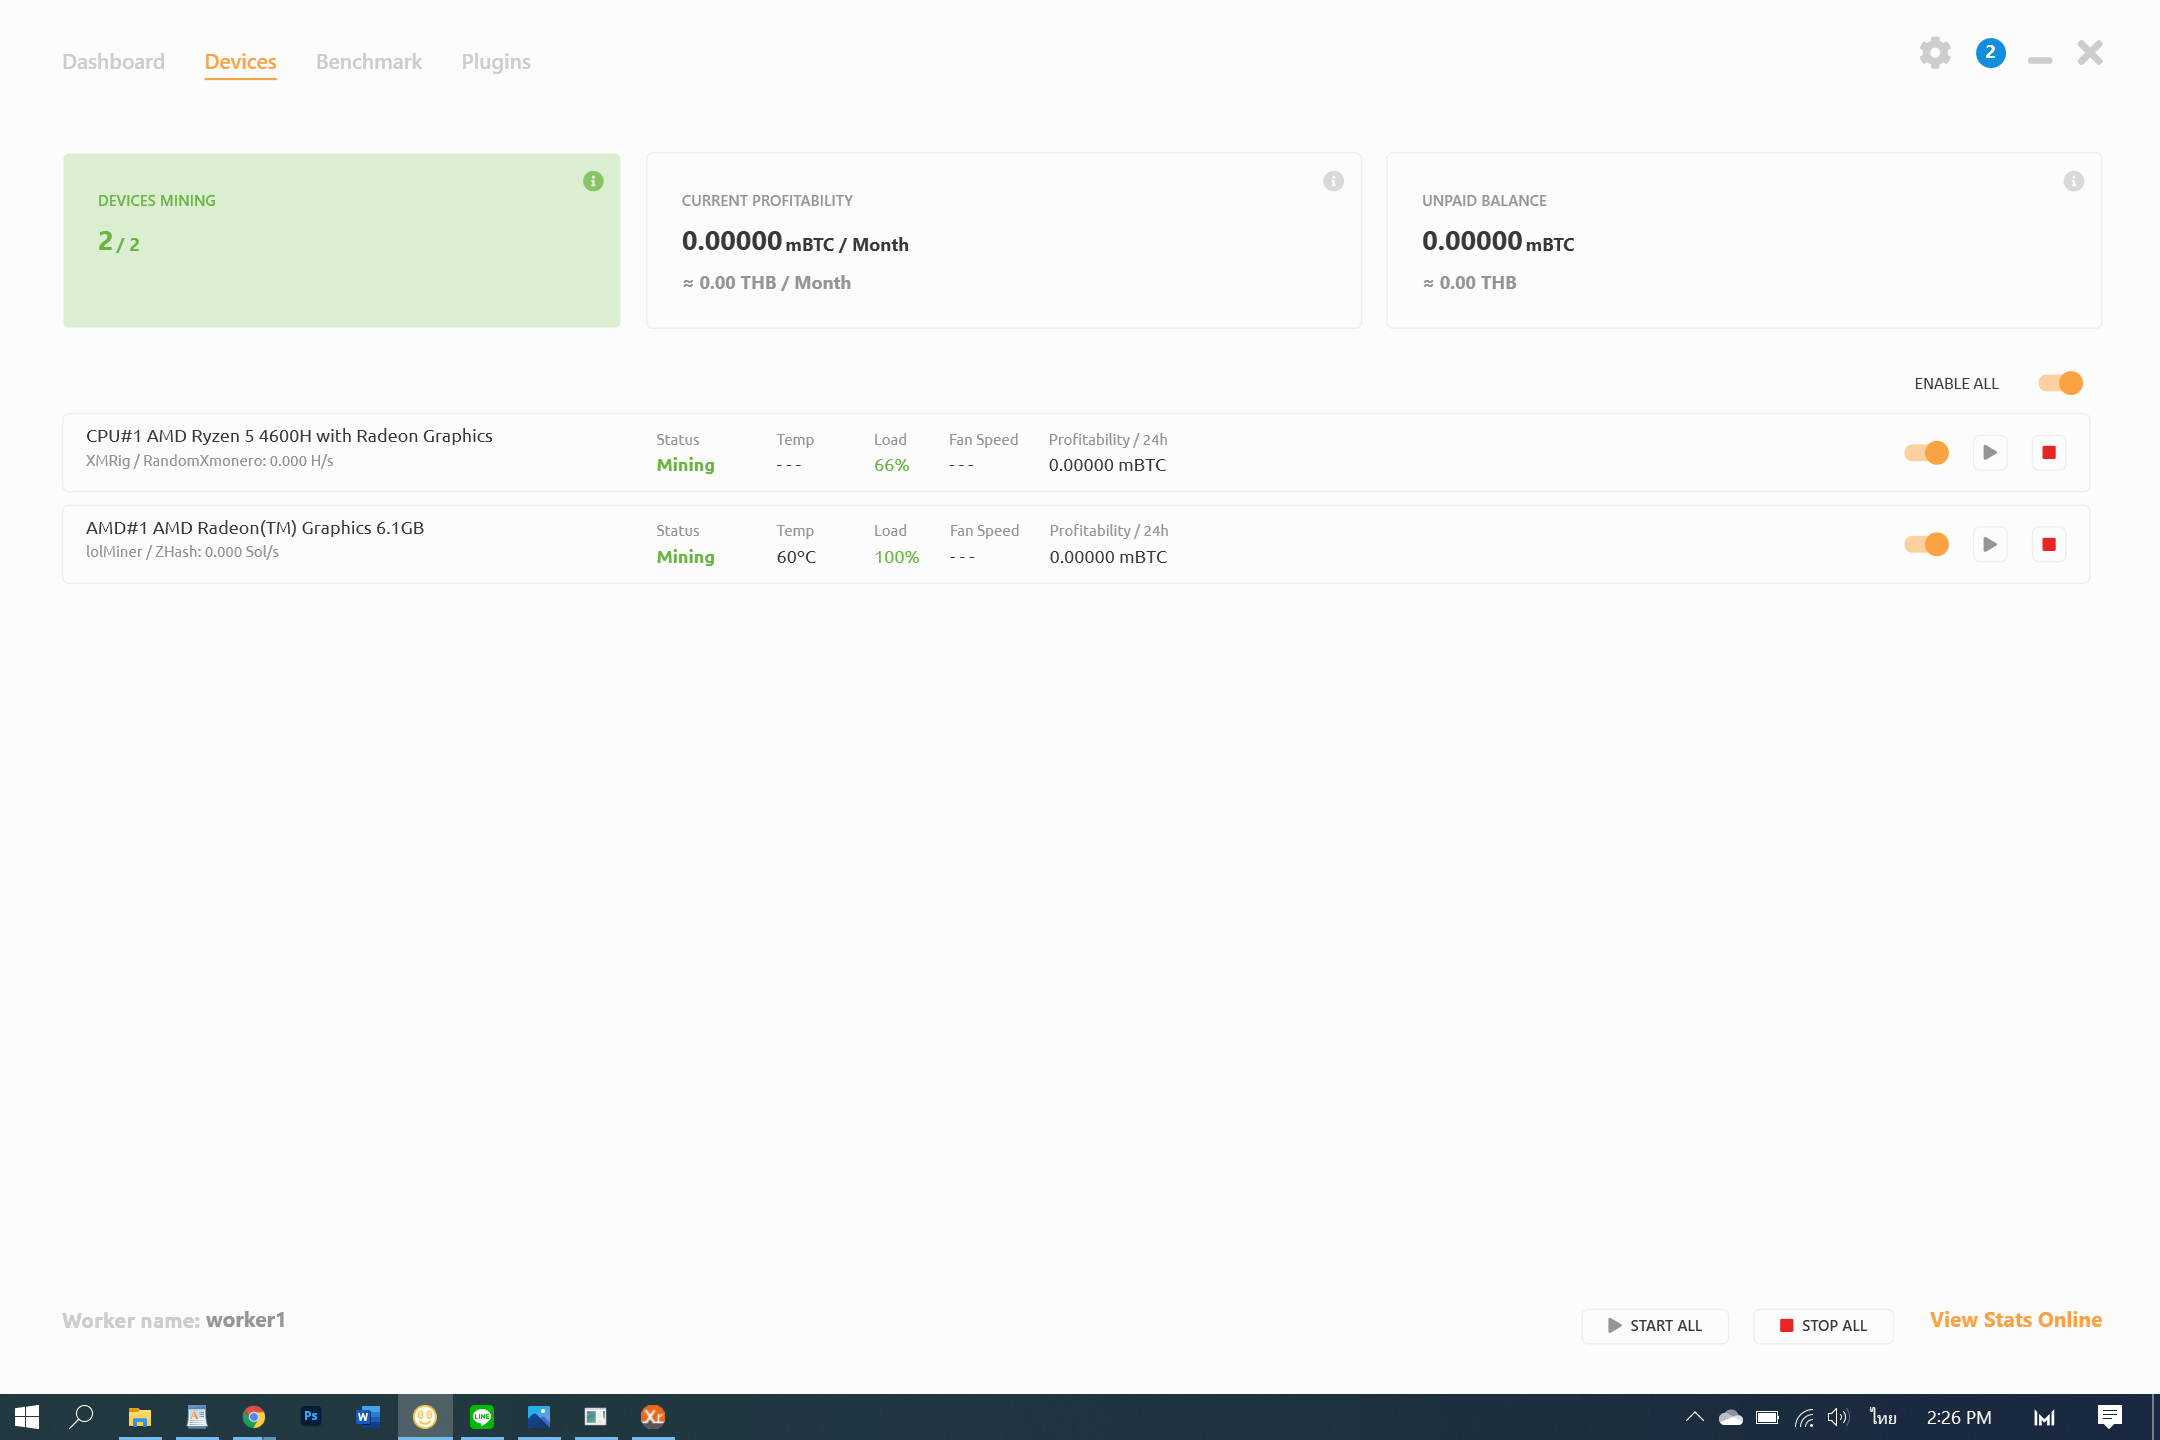Click the 66% load value
2160x1440 pixels.
coord(892,465)
